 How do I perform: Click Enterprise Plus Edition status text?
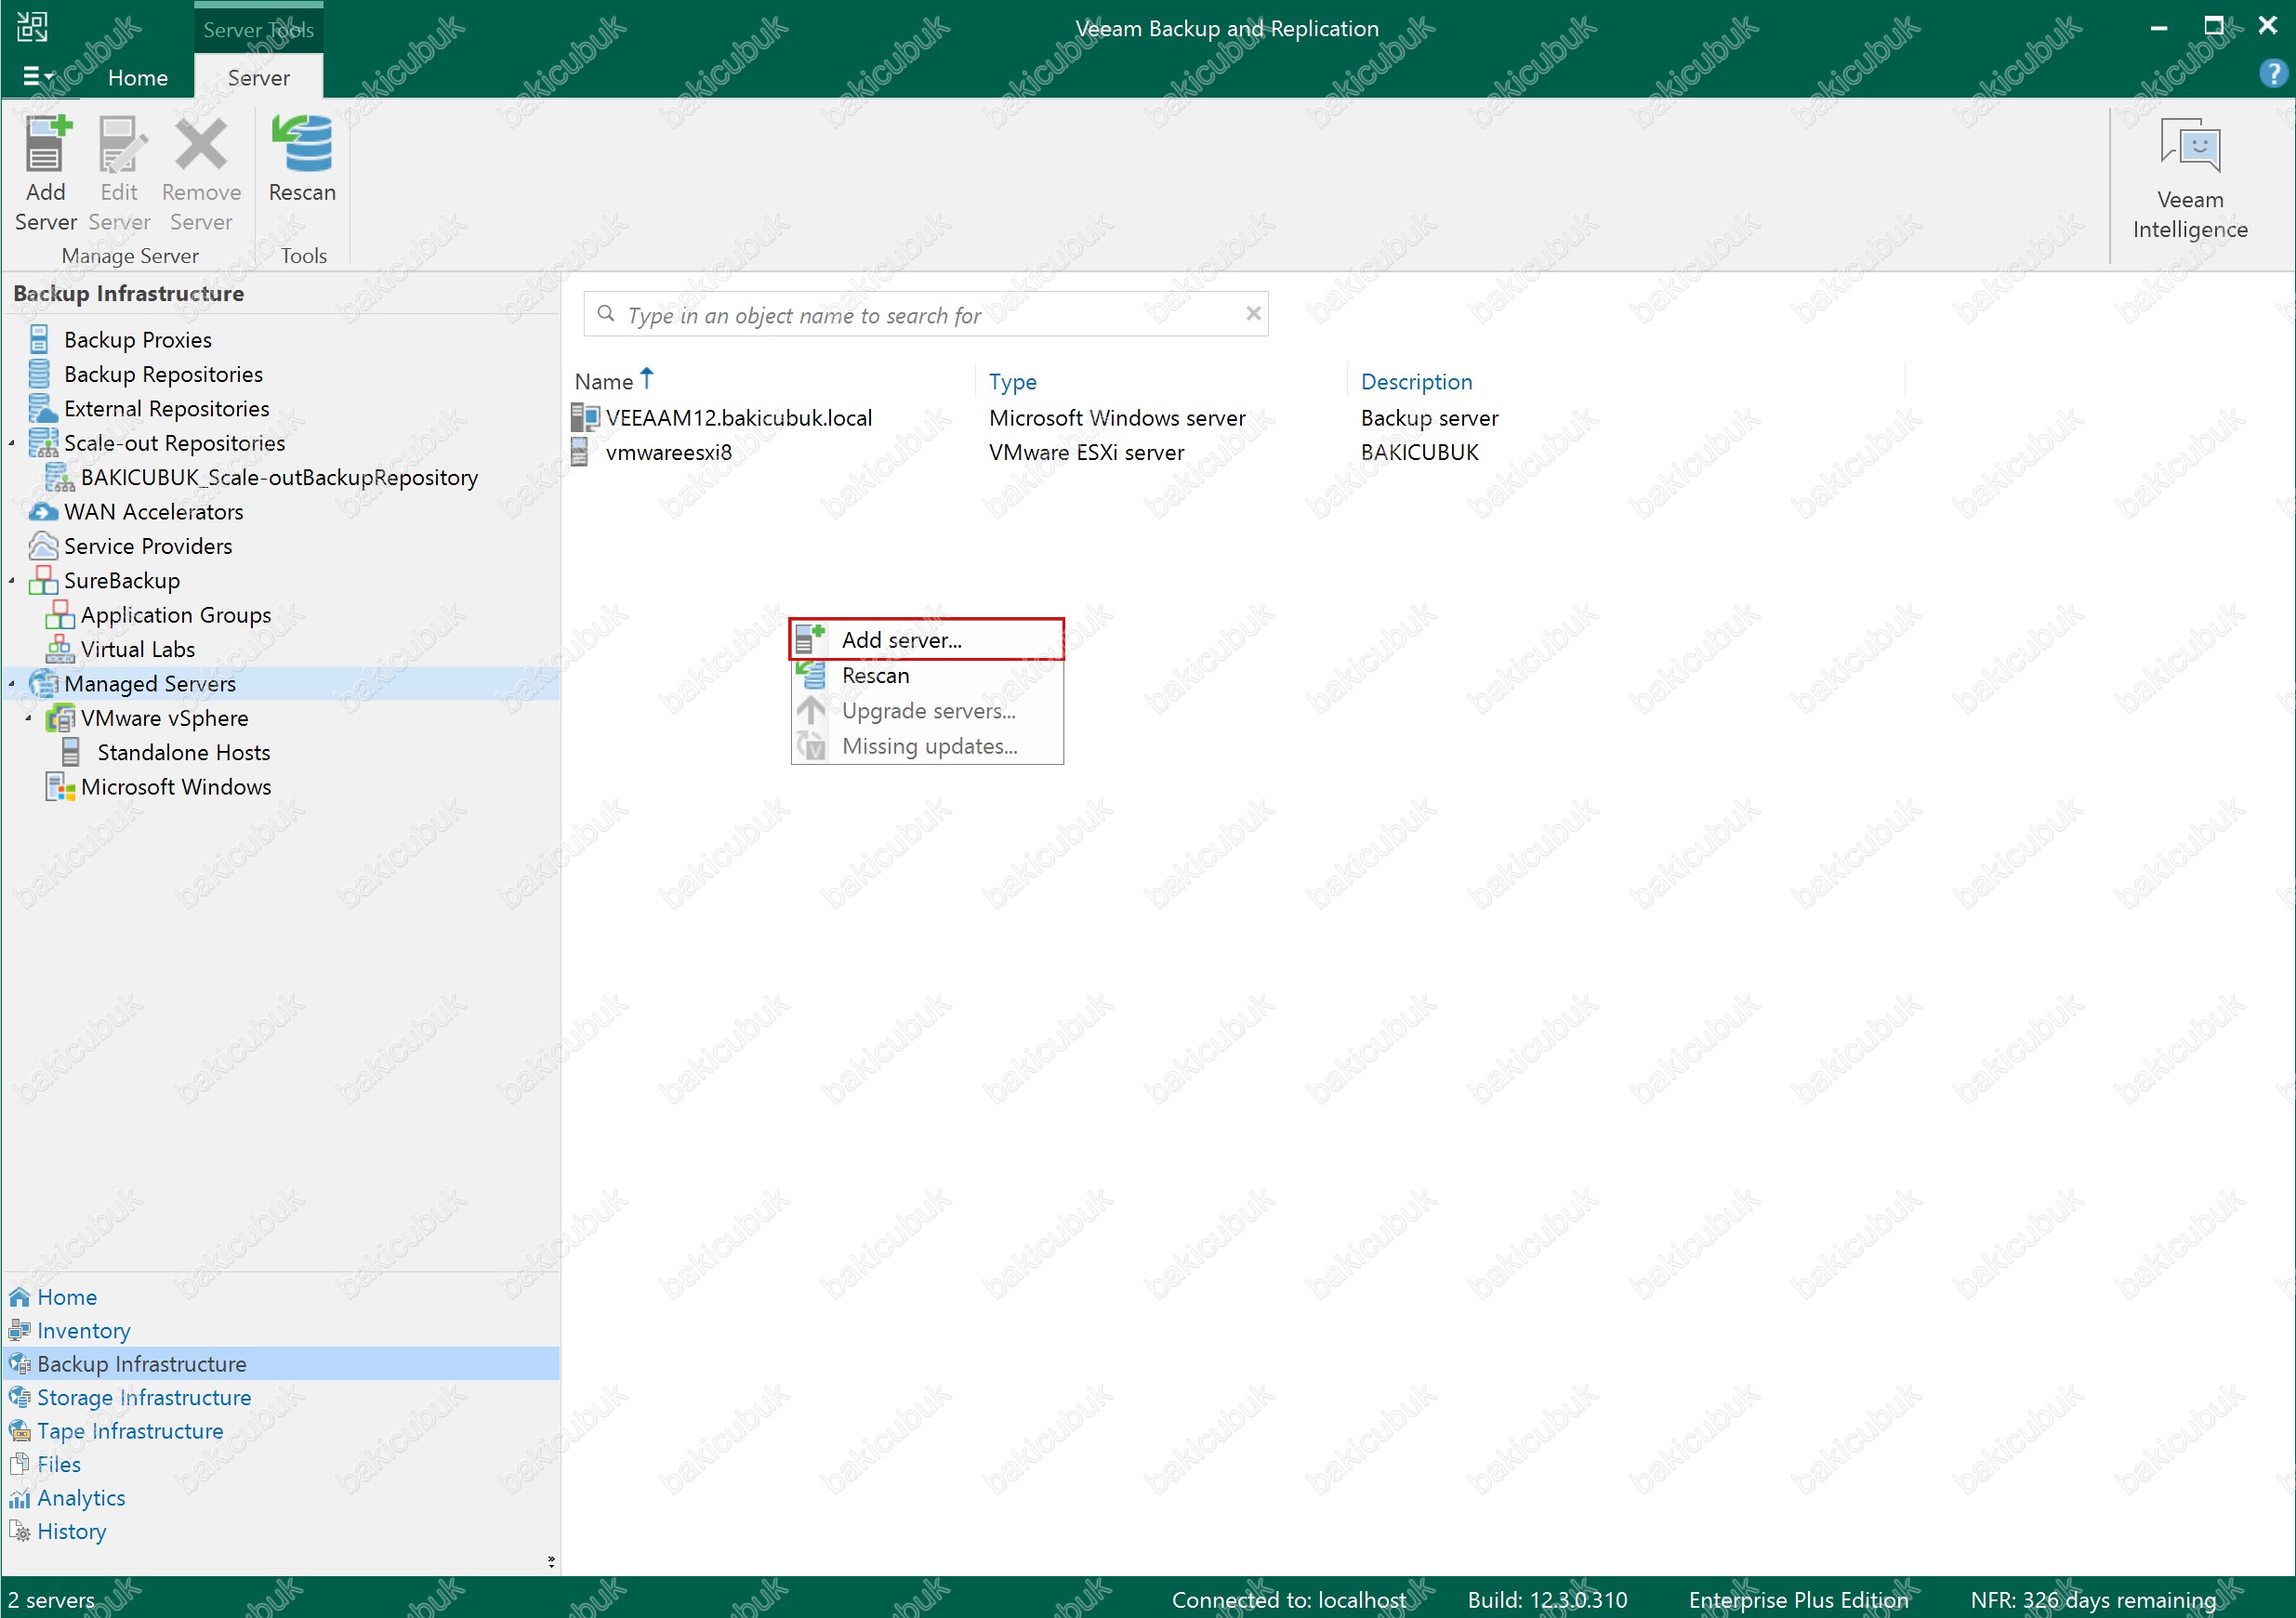coord(1798,1600)
